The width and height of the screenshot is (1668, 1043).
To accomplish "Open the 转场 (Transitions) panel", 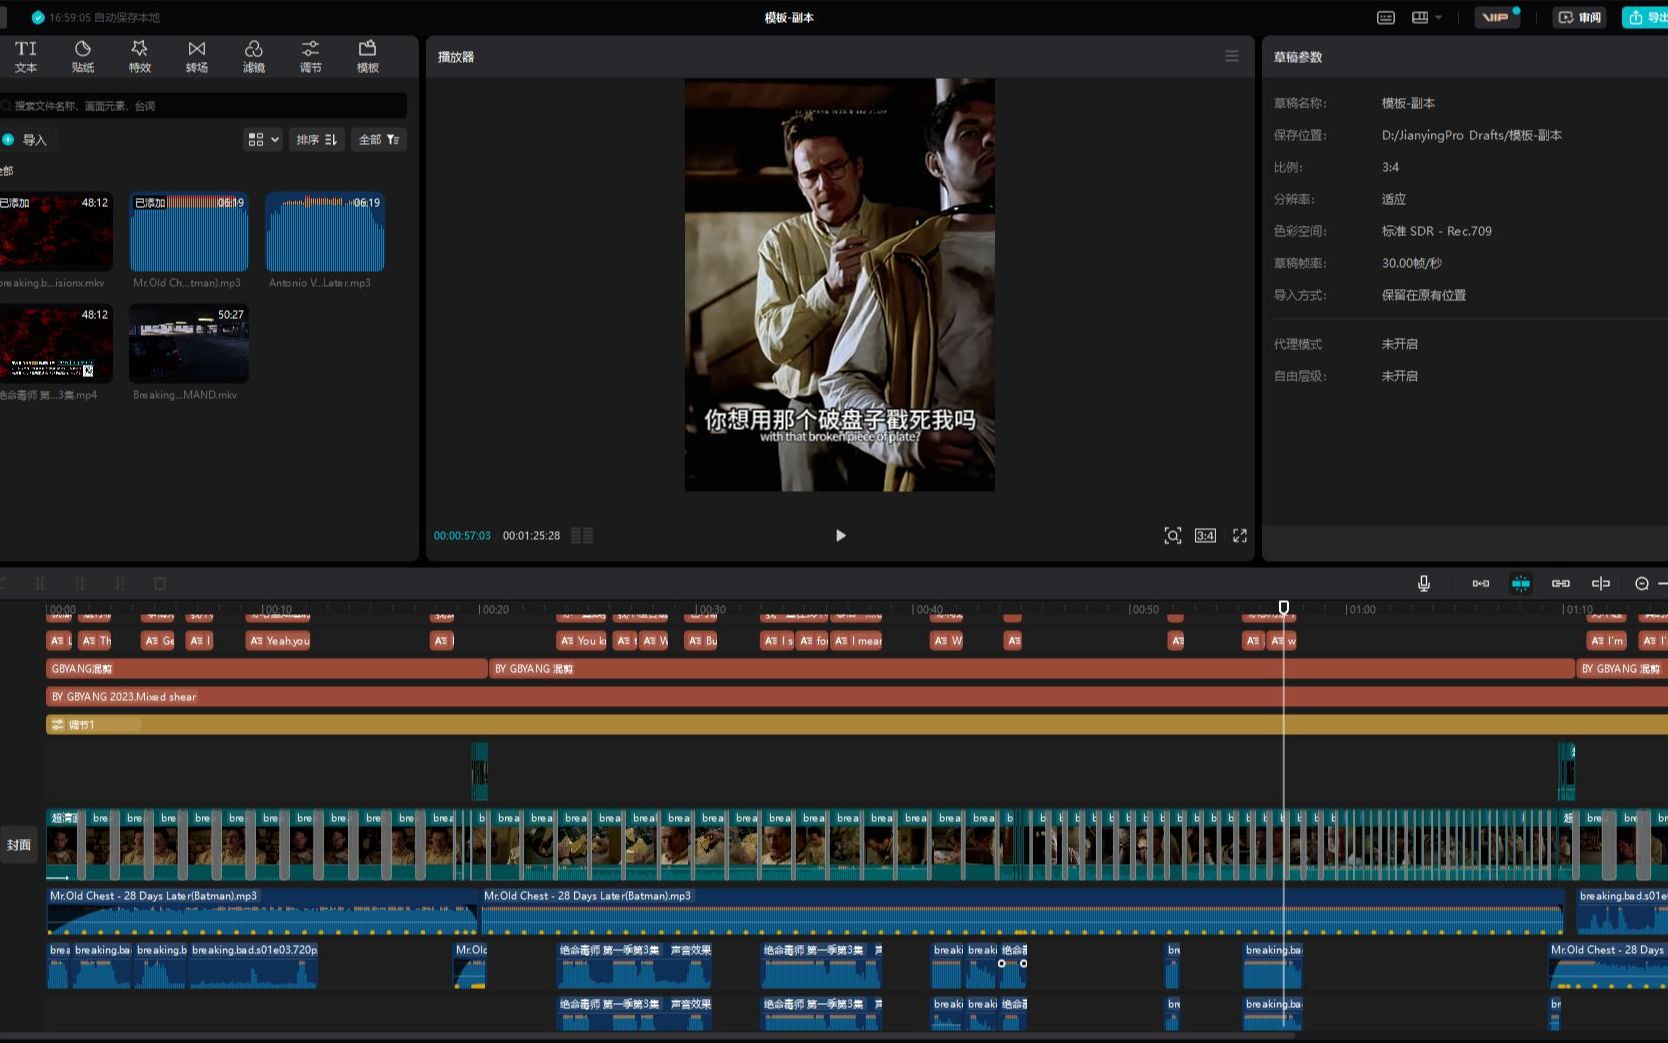I will pos(197,56).
